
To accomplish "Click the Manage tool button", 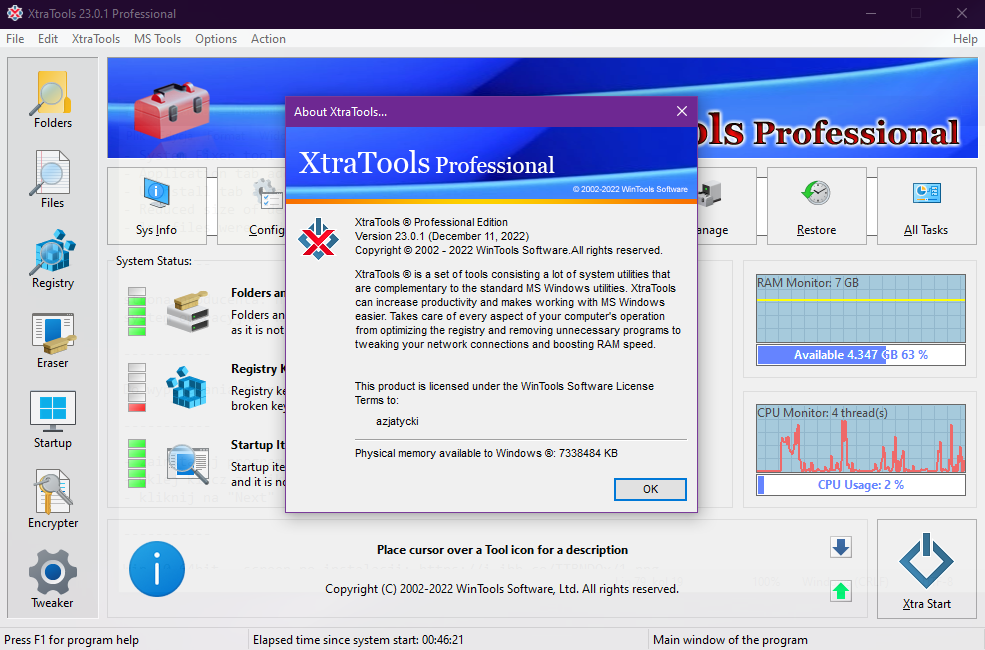I will point(727,206).
